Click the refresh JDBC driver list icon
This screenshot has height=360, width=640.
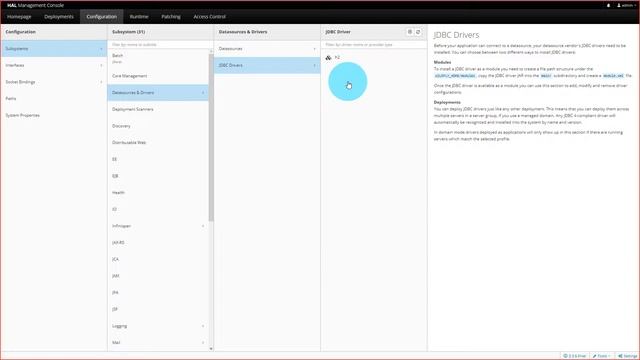pyautogui.click(x=418, y=32)
